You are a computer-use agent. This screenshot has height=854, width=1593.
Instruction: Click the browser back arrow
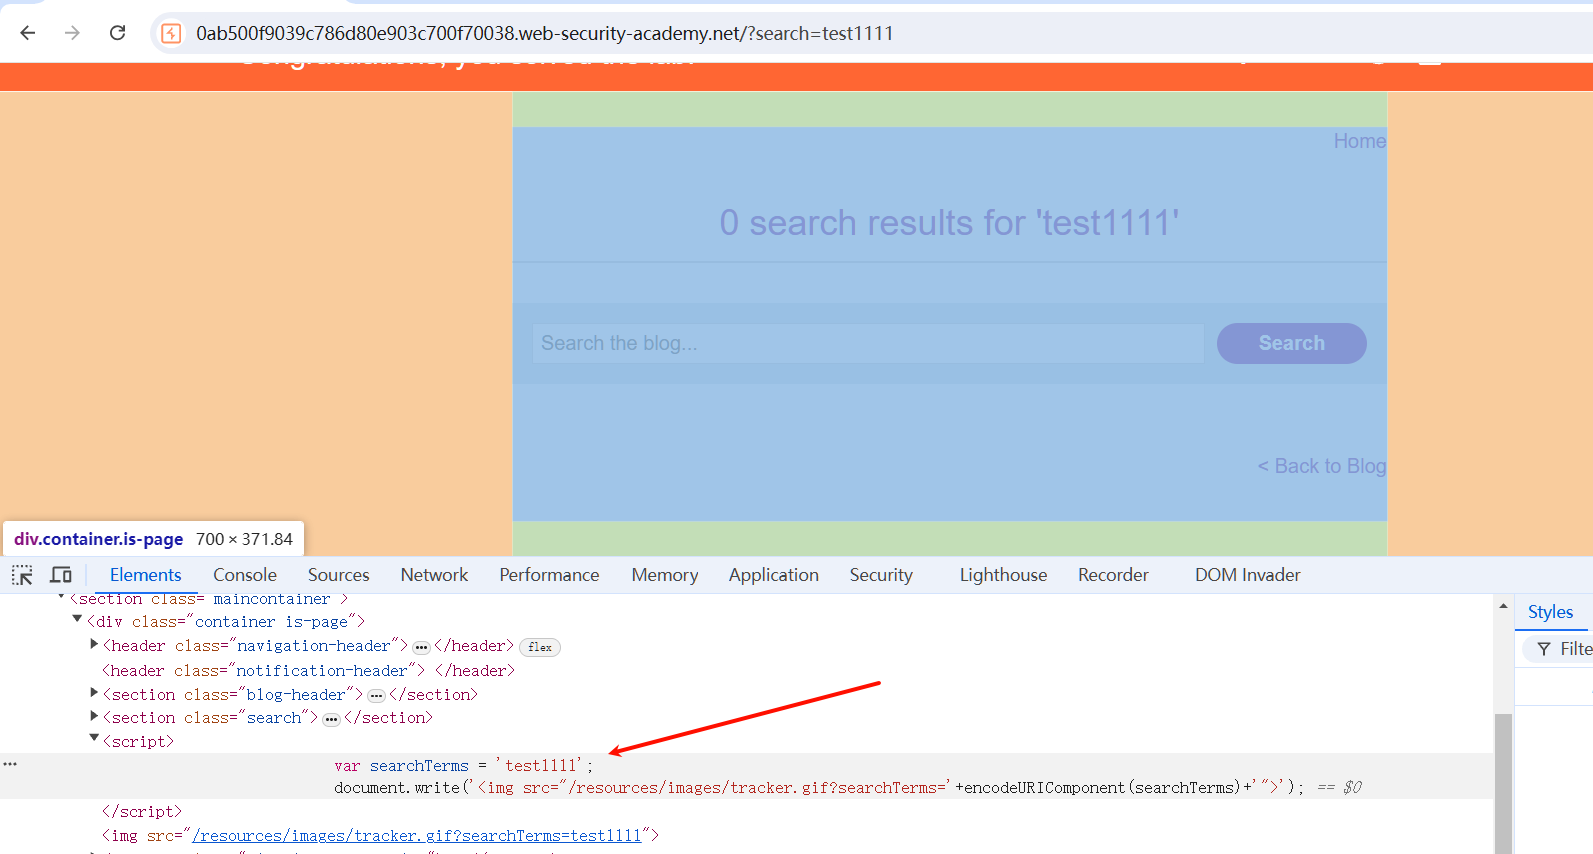(x=28, y=33)
